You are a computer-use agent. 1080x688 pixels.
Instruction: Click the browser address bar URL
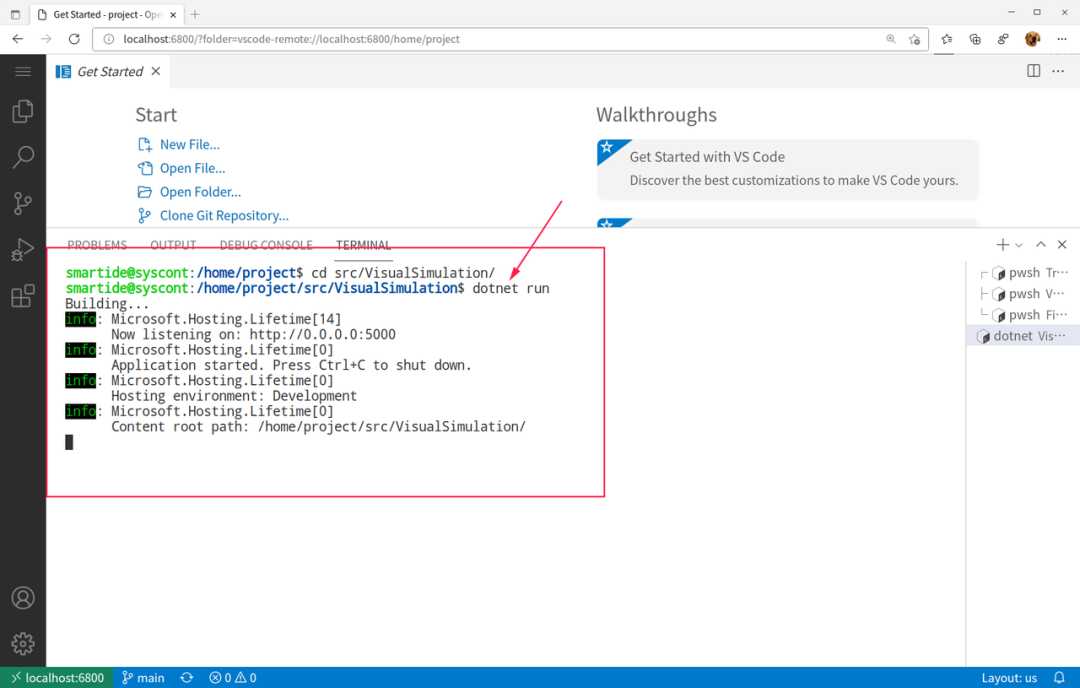[291, 39]
